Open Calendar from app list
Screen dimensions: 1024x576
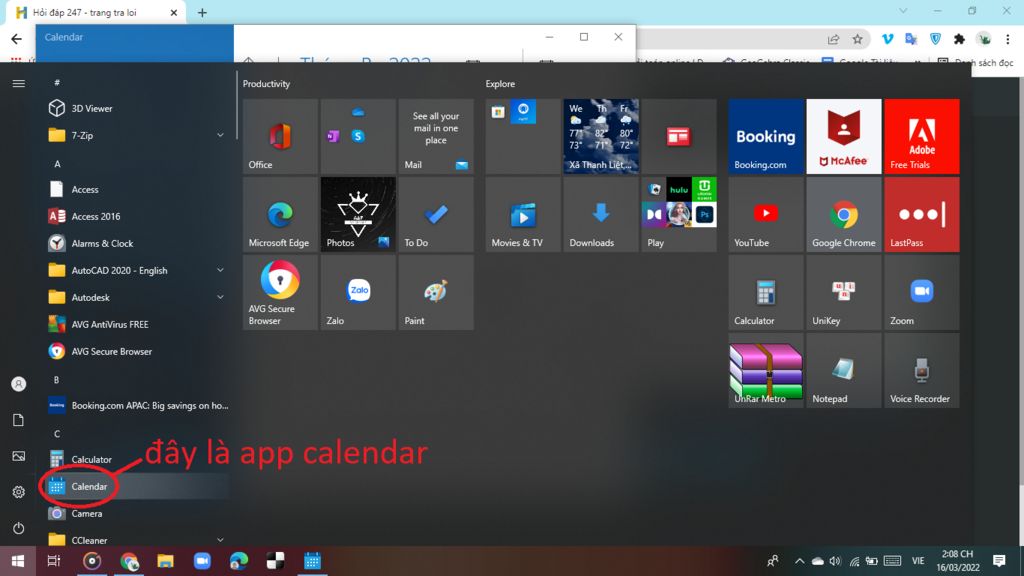[136, 487]
